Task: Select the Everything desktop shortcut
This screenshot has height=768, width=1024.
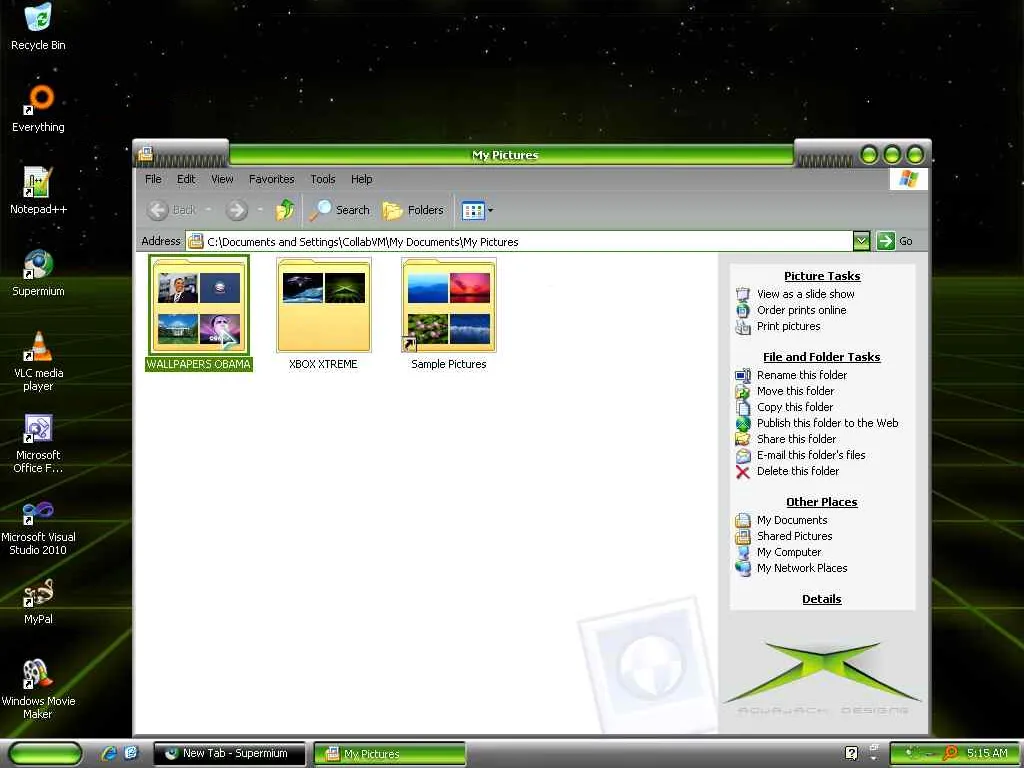Action: [x=38, y=108]
